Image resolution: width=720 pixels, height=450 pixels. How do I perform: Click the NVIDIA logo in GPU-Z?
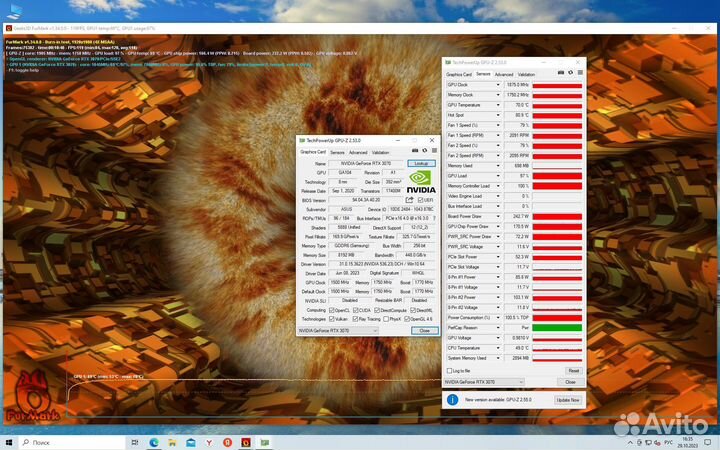pos(421,182)
